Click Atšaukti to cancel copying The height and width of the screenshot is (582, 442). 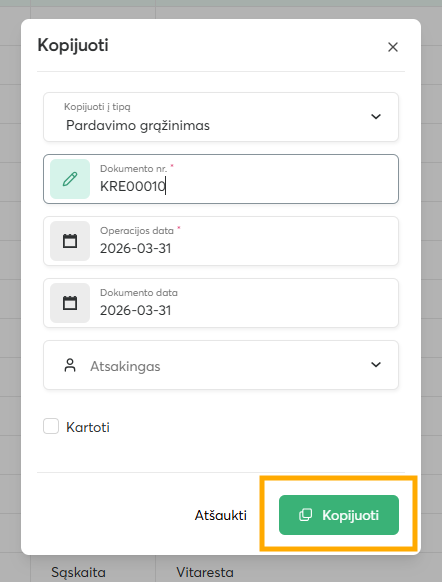point(221,515)
